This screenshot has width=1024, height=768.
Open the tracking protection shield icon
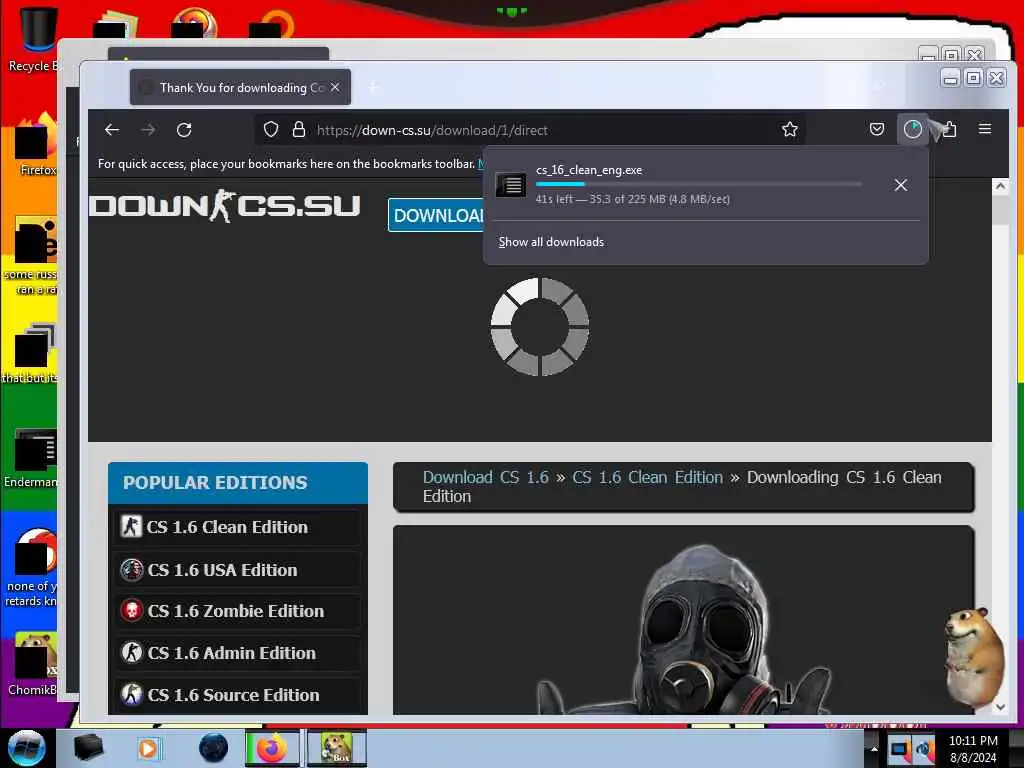[x=271, y=130]
